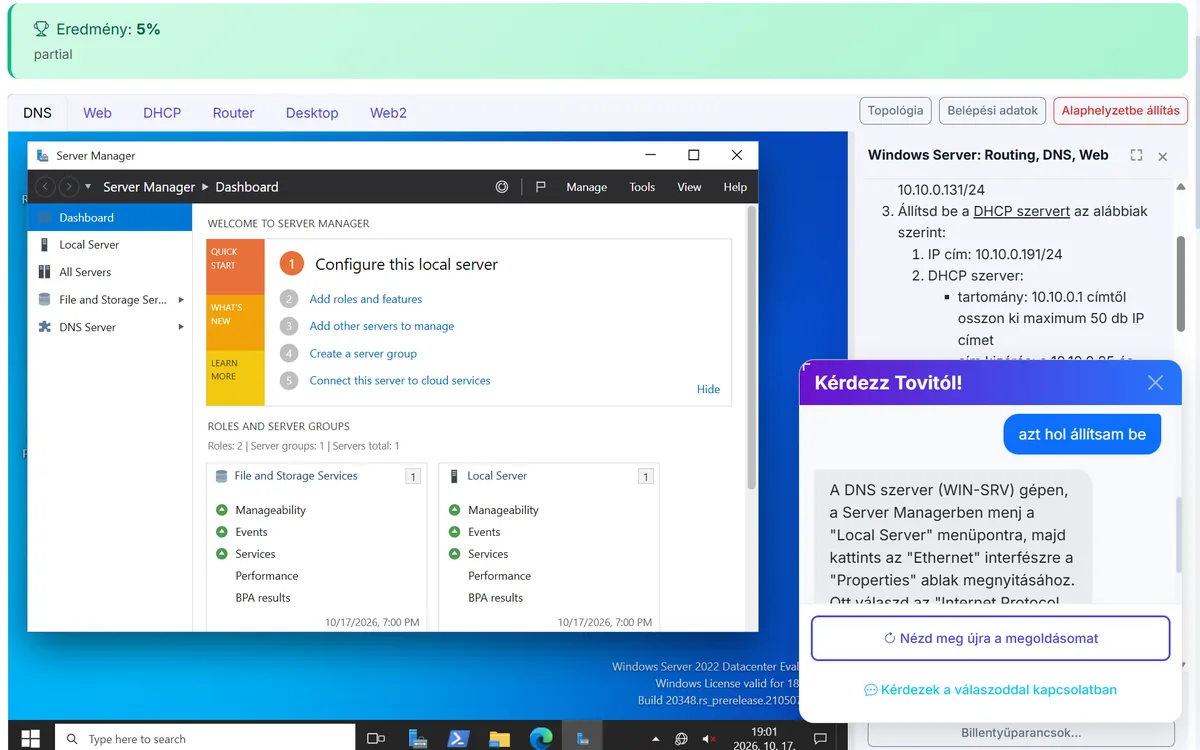Switch to the Web2 tab
Screen dimensions: 1200x750
click(x=388, y=113)
